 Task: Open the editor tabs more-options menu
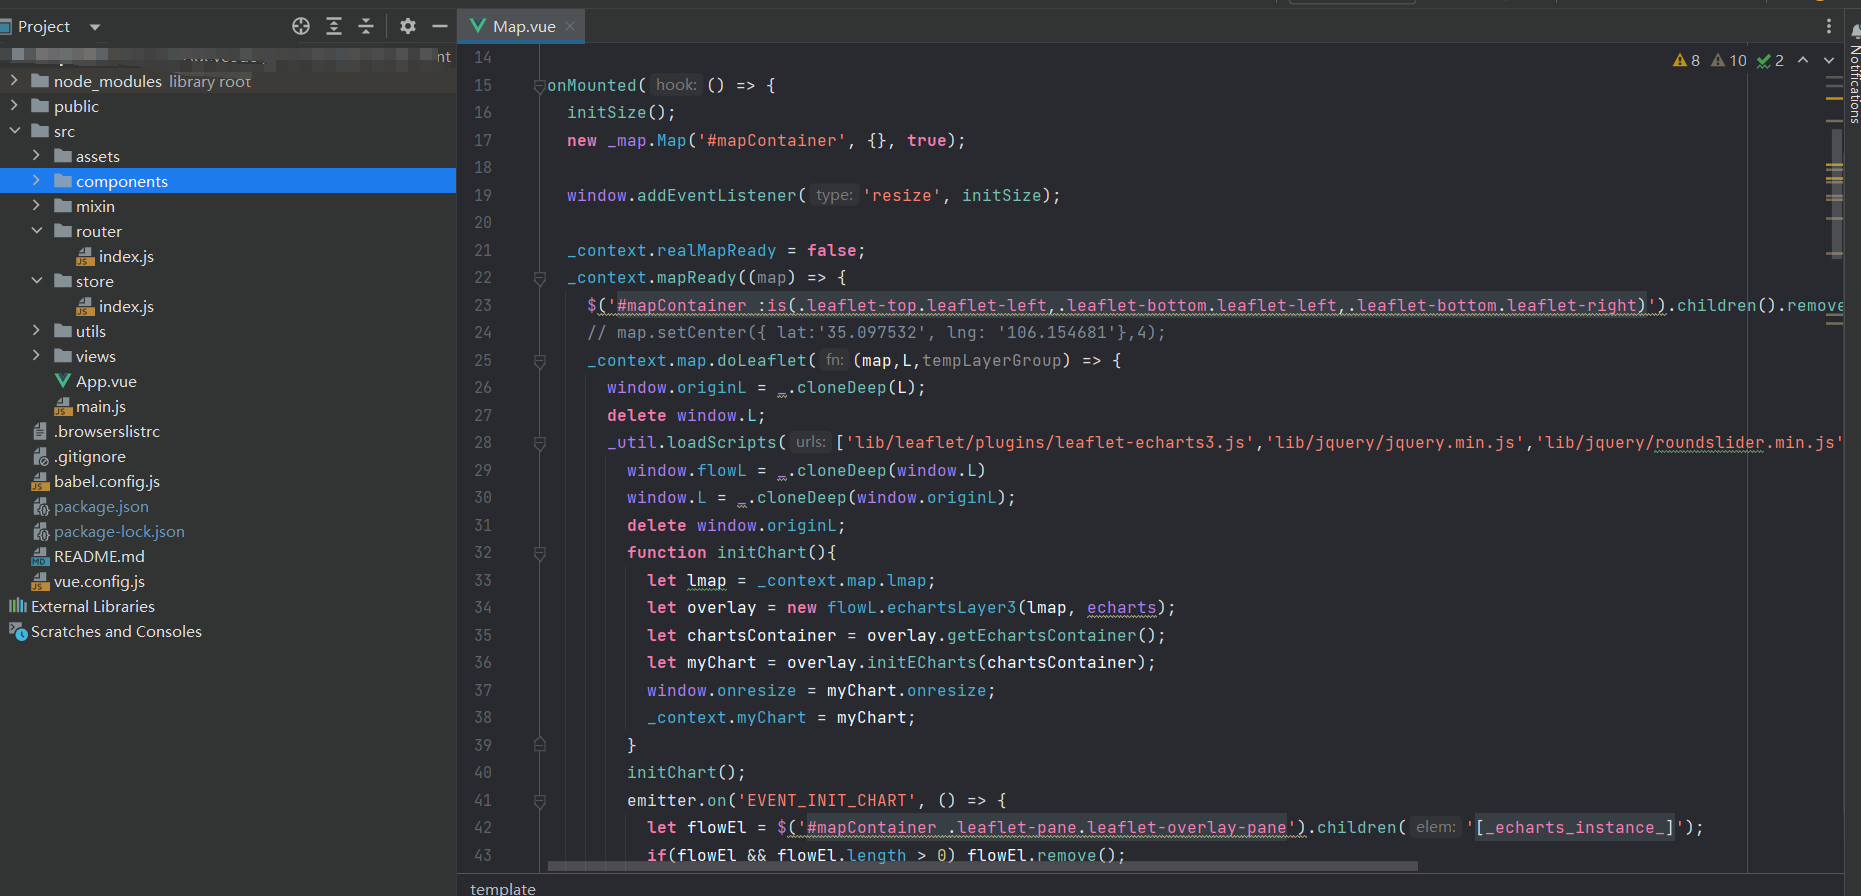click(x=1829, y=26)
